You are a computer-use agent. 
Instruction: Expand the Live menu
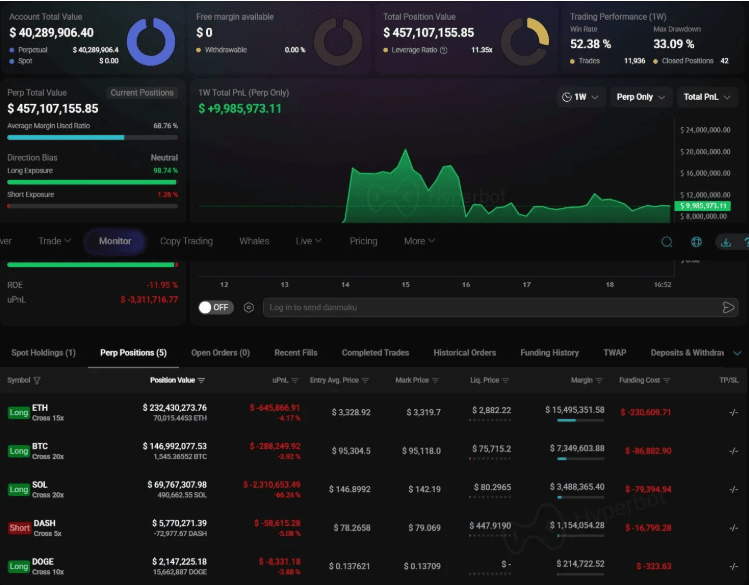308,241
